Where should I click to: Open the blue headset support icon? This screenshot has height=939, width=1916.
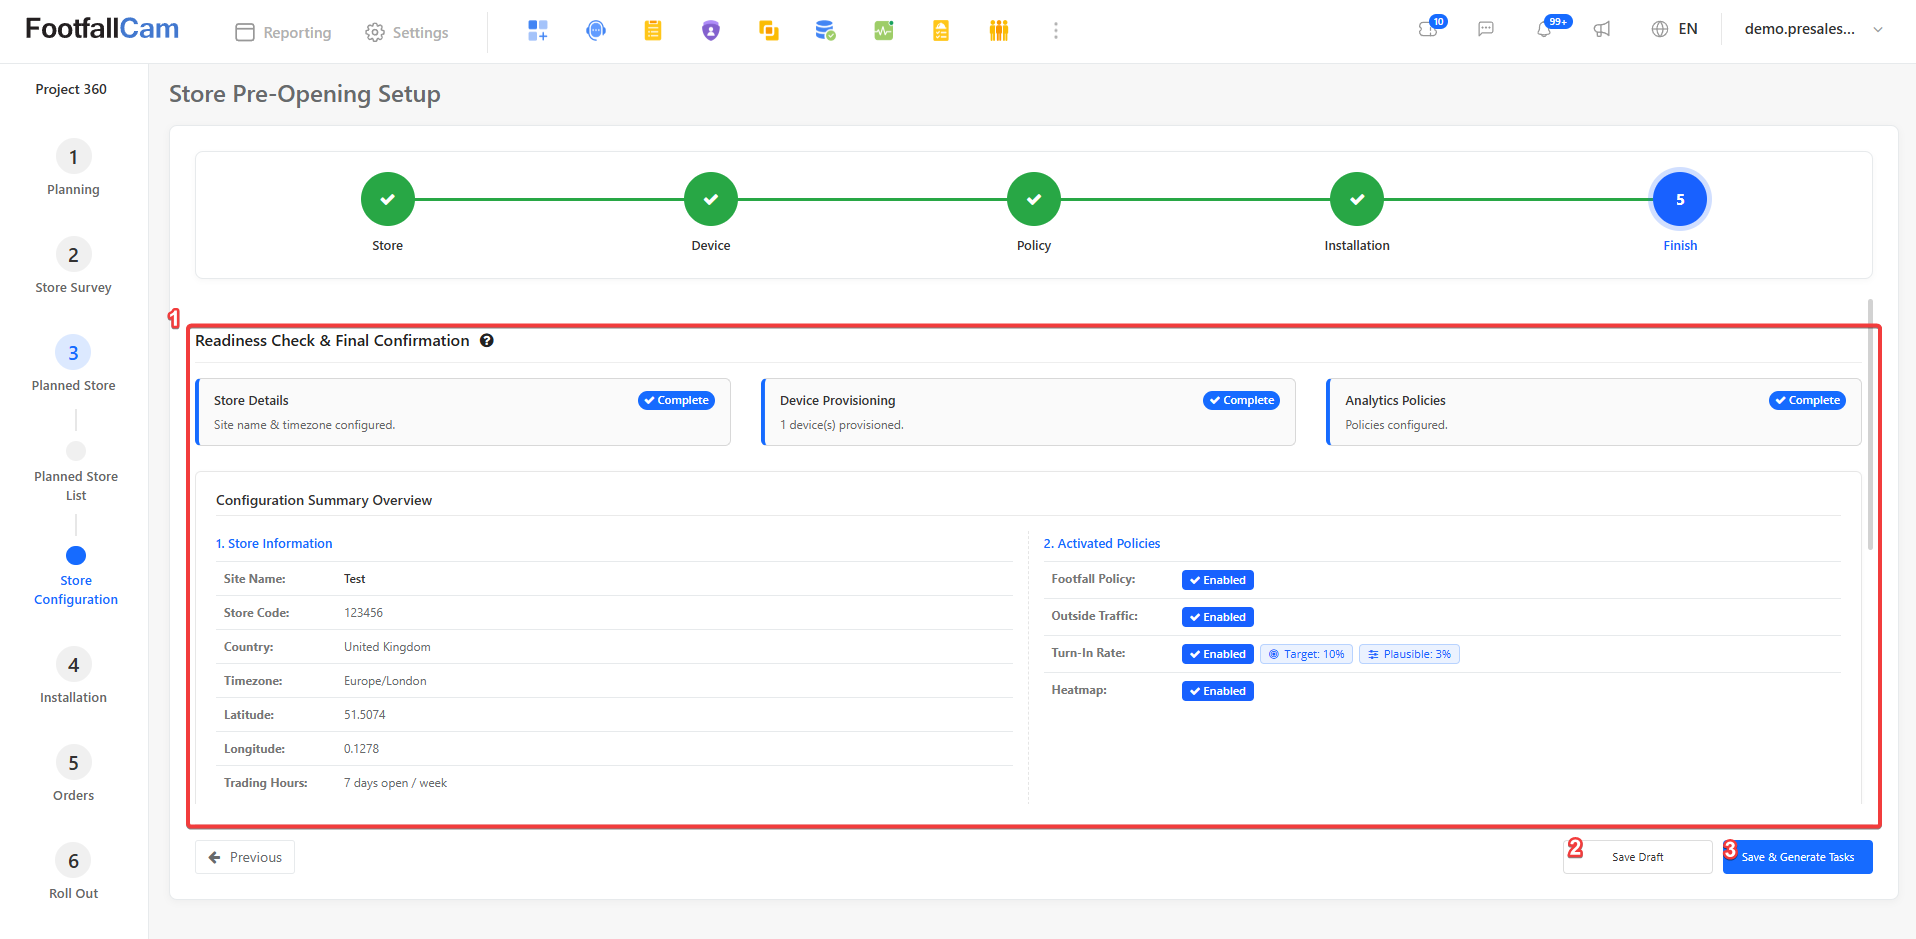[596, 31]
